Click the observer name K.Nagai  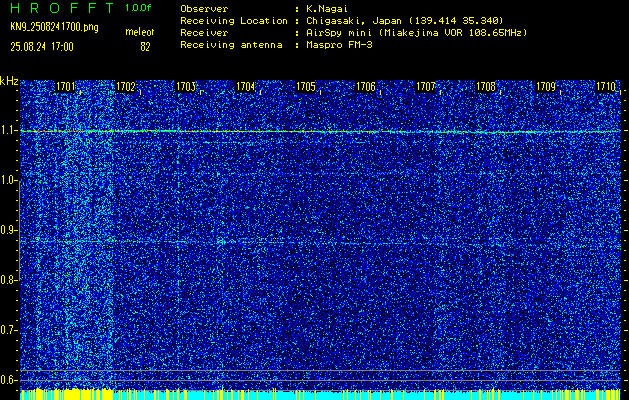(326, 9)
